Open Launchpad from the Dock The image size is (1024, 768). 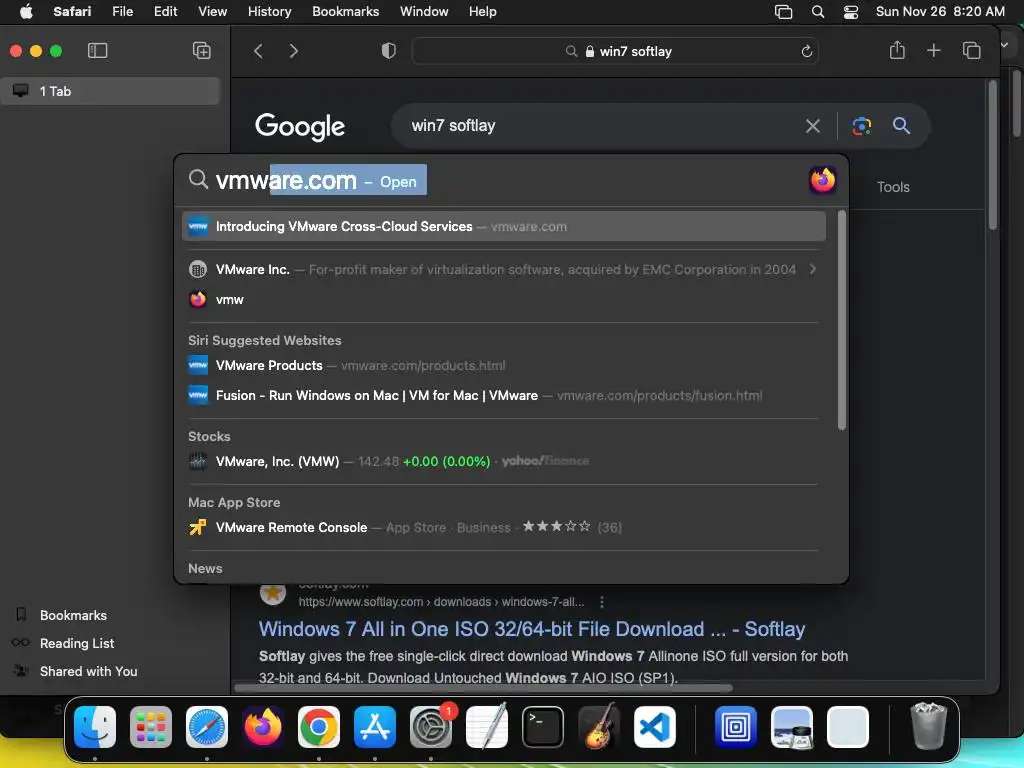[x=151, y=726]
